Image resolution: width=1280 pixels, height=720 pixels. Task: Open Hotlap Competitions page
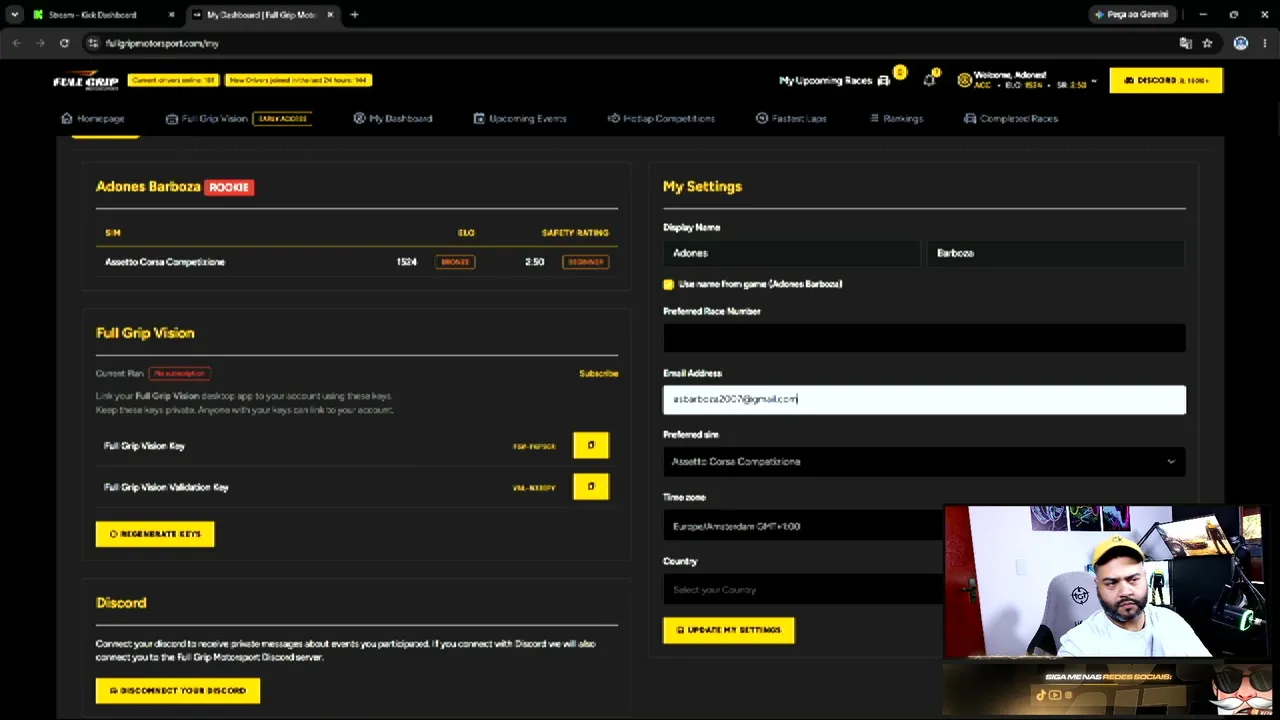tap(662, 118)
